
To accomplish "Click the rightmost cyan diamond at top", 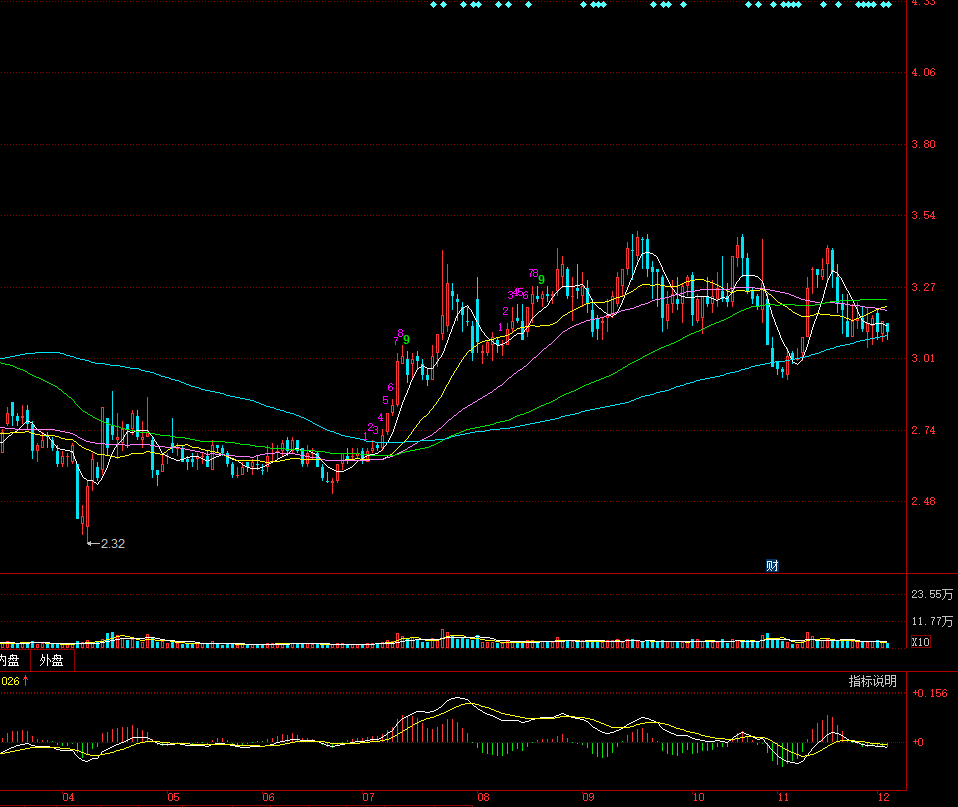I will pyautogui.click(x=887, y=5).
